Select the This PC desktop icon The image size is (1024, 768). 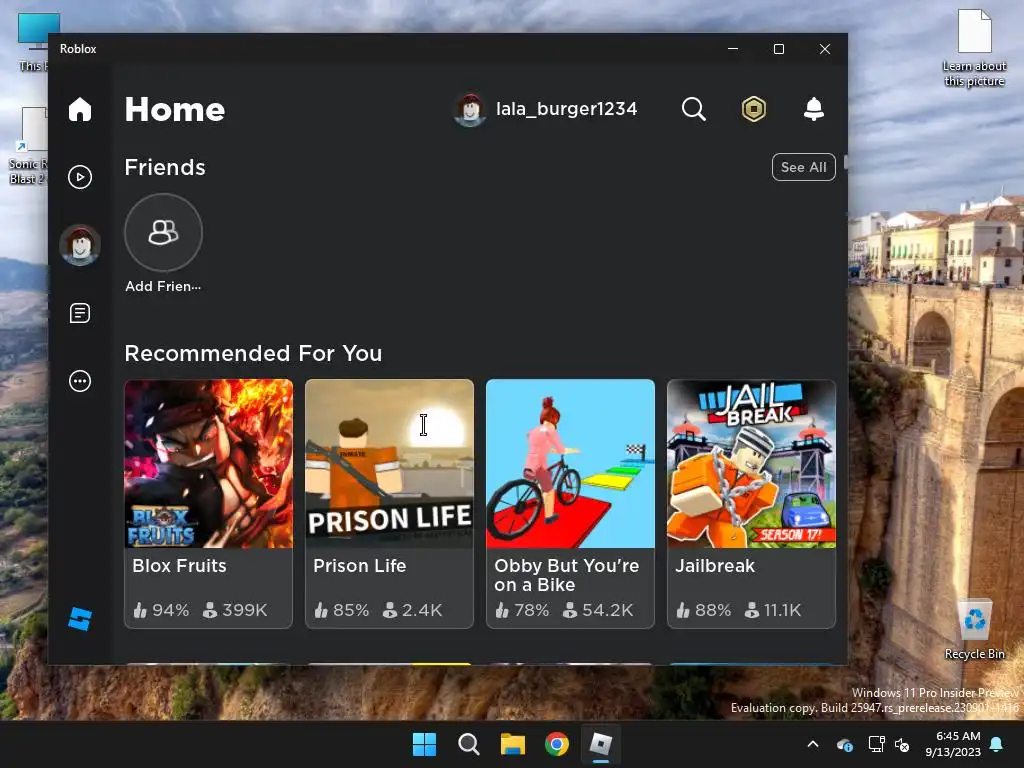(x=33, y=42)
